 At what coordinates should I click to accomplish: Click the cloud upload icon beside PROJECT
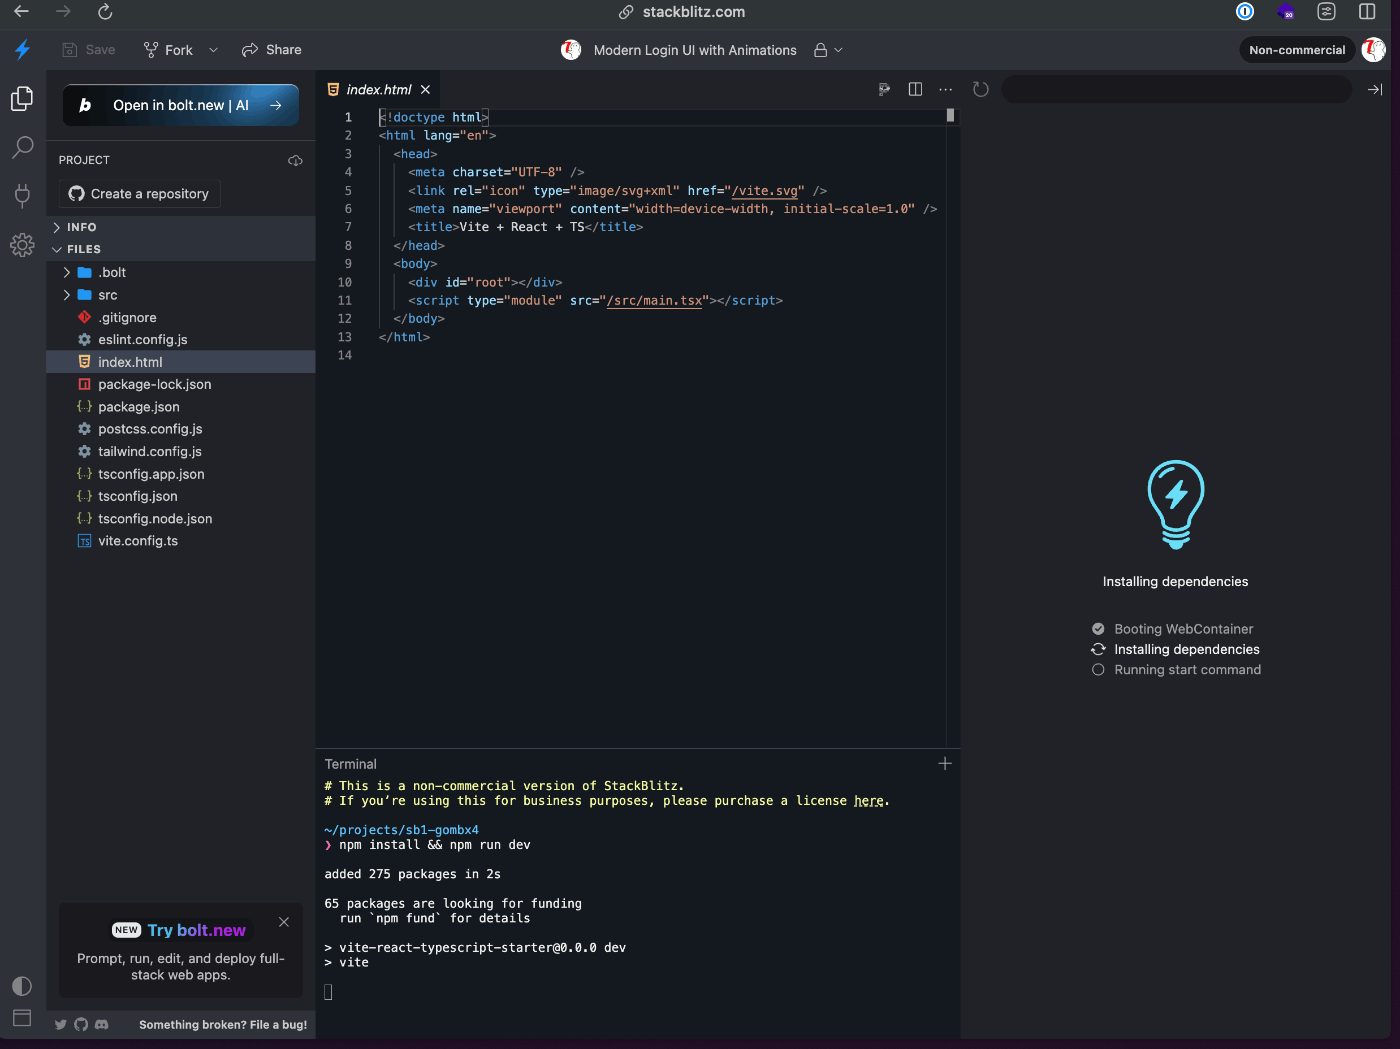tap(295, 160)
